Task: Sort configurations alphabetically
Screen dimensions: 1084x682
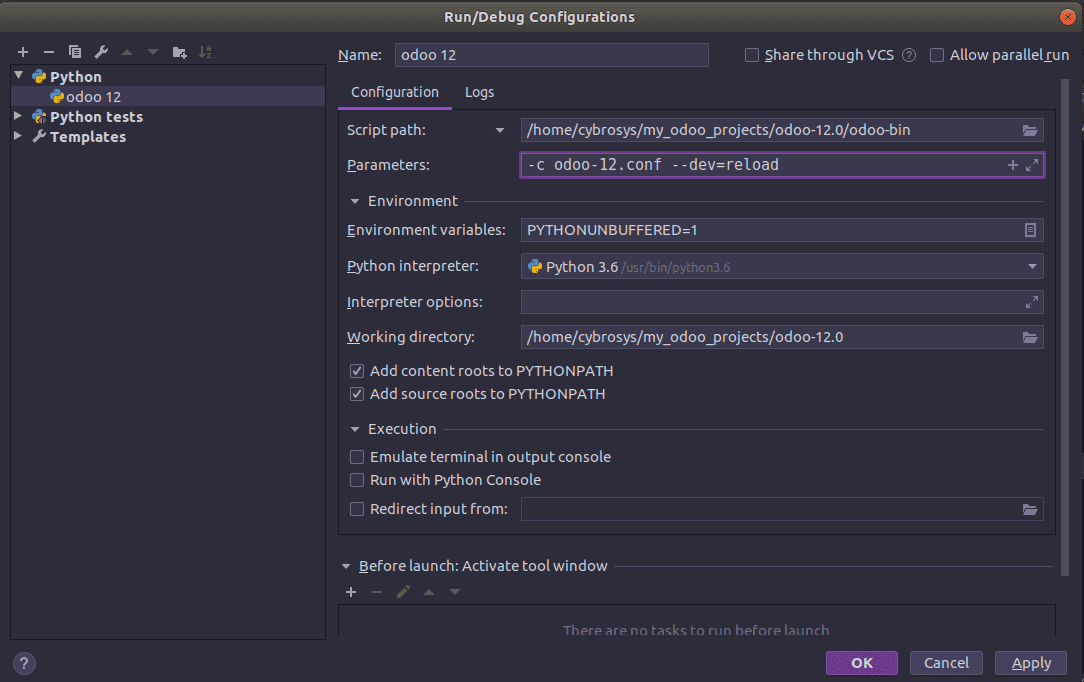Action: coord(205,52)
